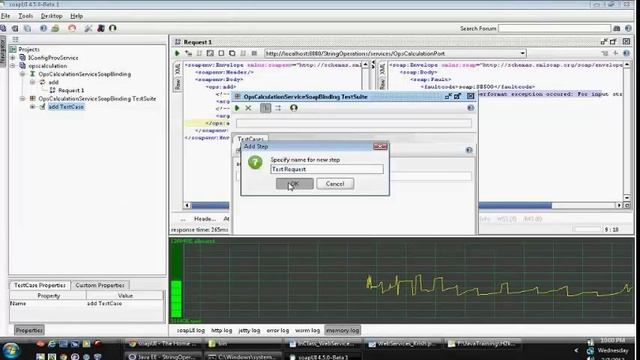Click the Search Forum input field
This screenshot has height=360, width=640.
point(554,28)
